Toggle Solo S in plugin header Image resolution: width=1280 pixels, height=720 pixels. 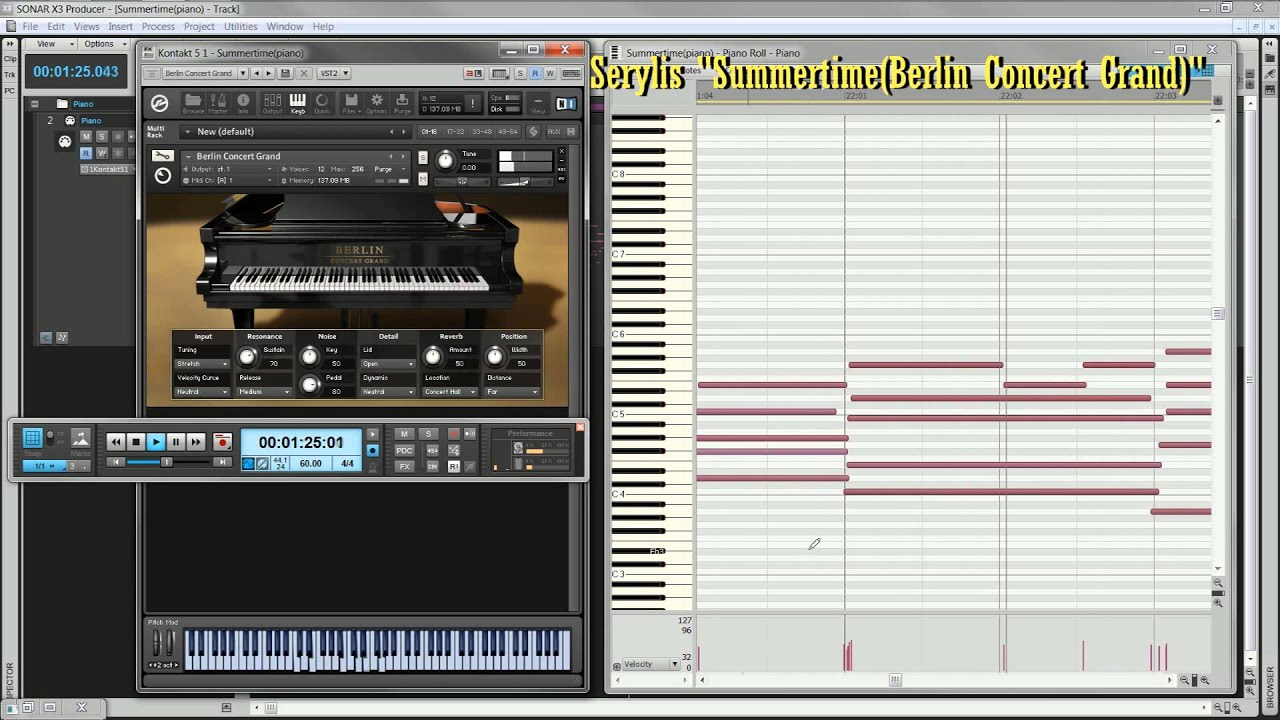click(521, 73)
